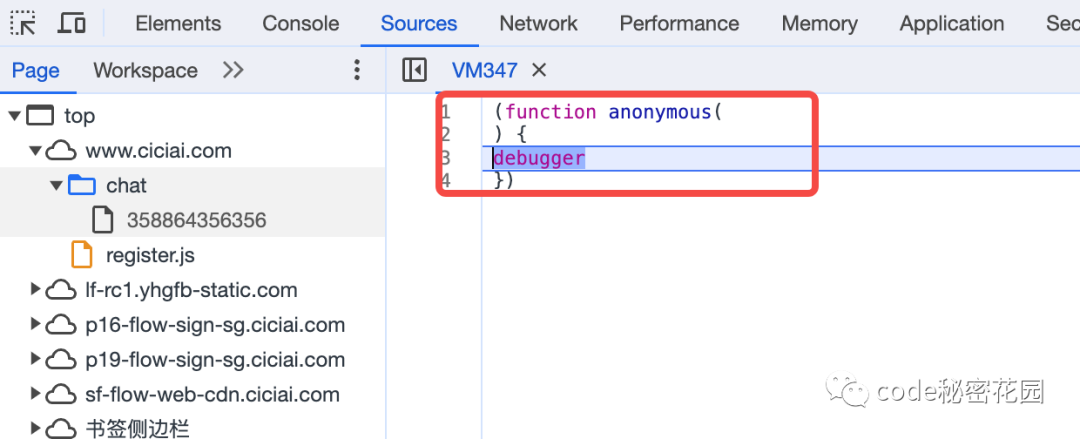Toggle the device toolbar icon
The height and width of the screenshot is (439, 1080).
click(x=72, y=23)
